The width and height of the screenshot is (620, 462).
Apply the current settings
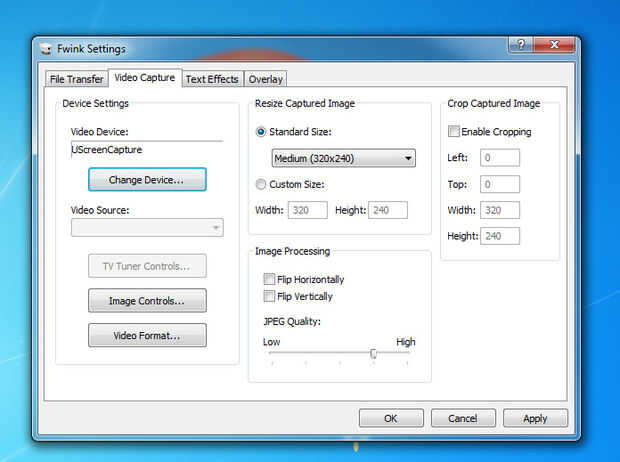[x=535, y=418]
